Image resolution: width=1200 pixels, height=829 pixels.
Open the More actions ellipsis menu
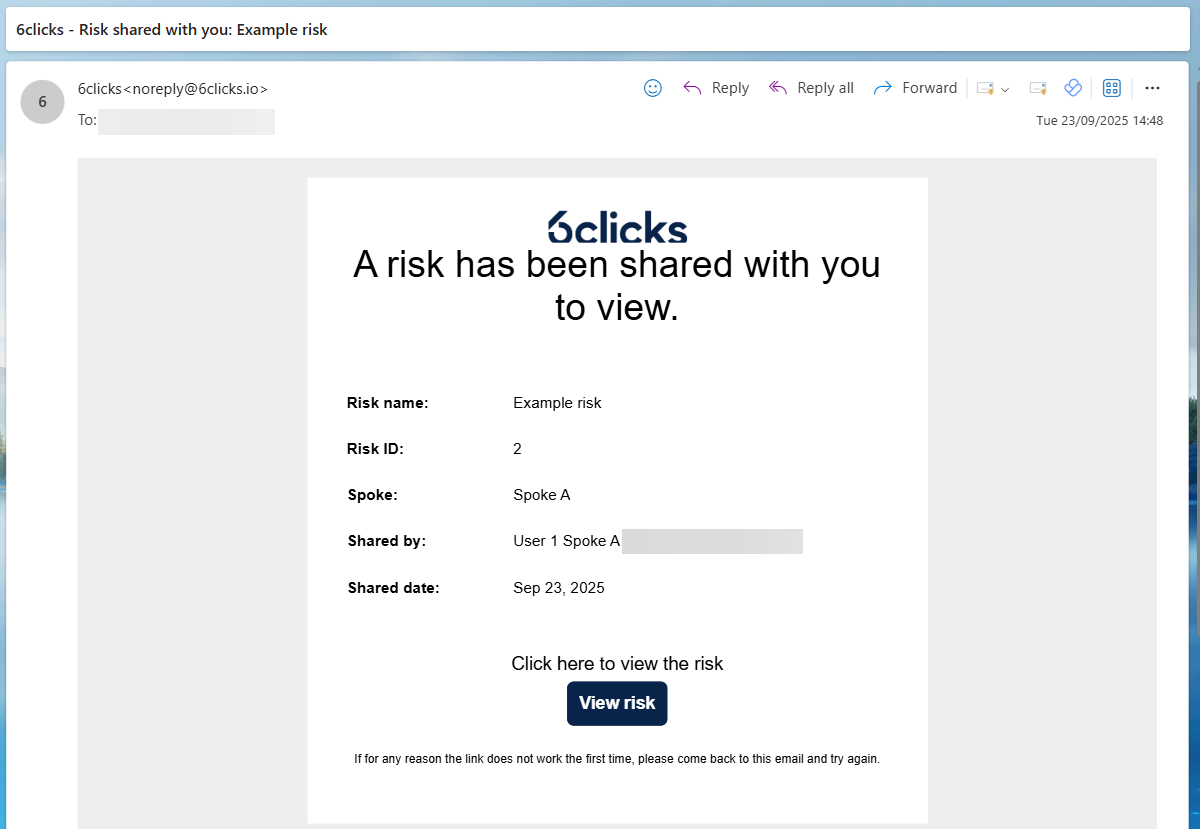1152,88
